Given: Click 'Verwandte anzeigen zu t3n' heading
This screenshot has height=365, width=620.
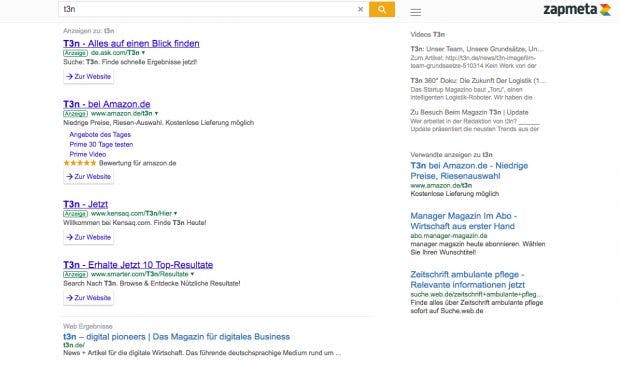Looking at the screenshot, I should [451, 155].
